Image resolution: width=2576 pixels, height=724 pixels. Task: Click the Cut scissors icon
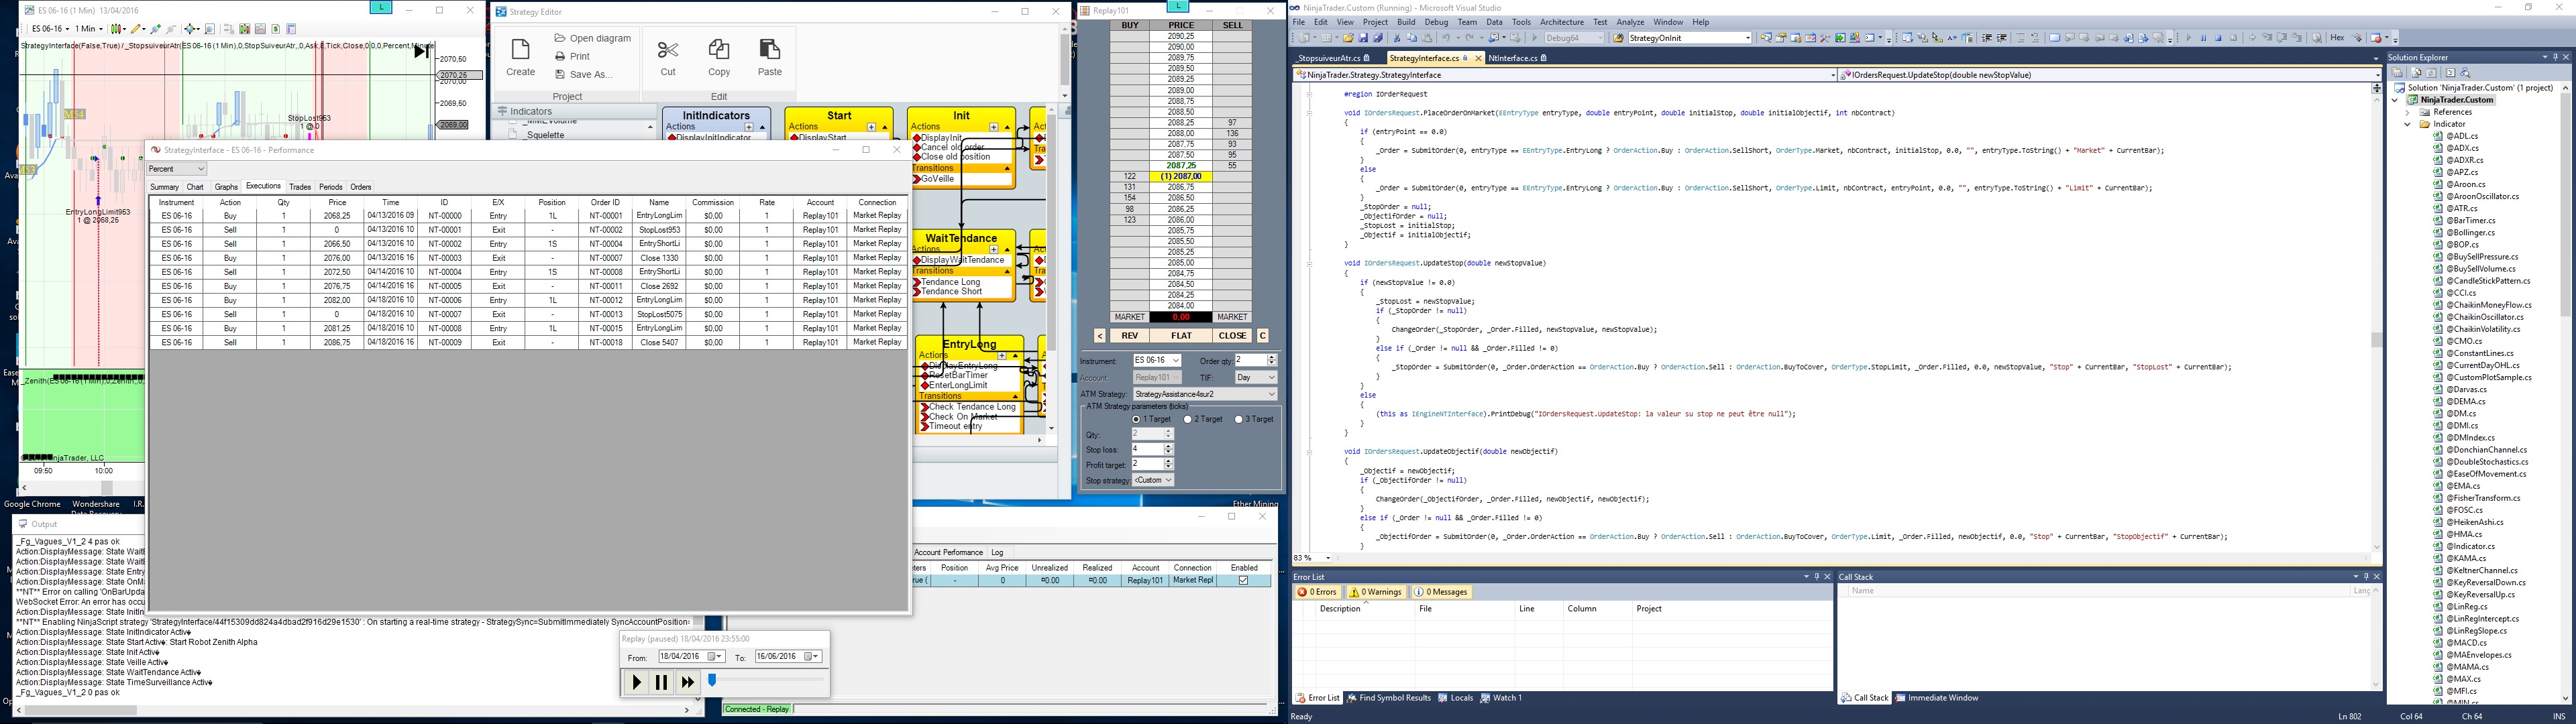click(668, 51)
